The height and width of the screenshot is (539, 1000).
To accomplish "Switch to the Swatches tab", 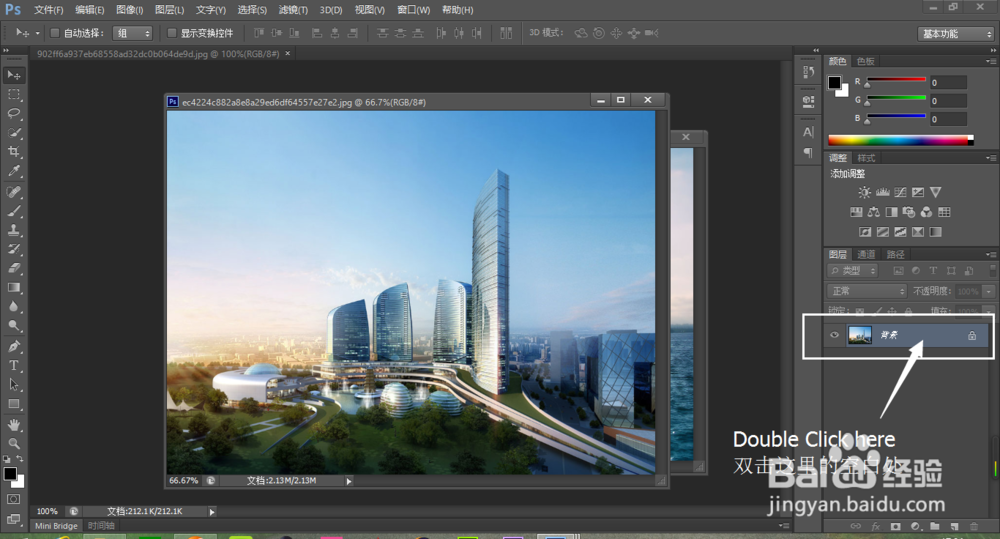I will (x=865, y=61).
